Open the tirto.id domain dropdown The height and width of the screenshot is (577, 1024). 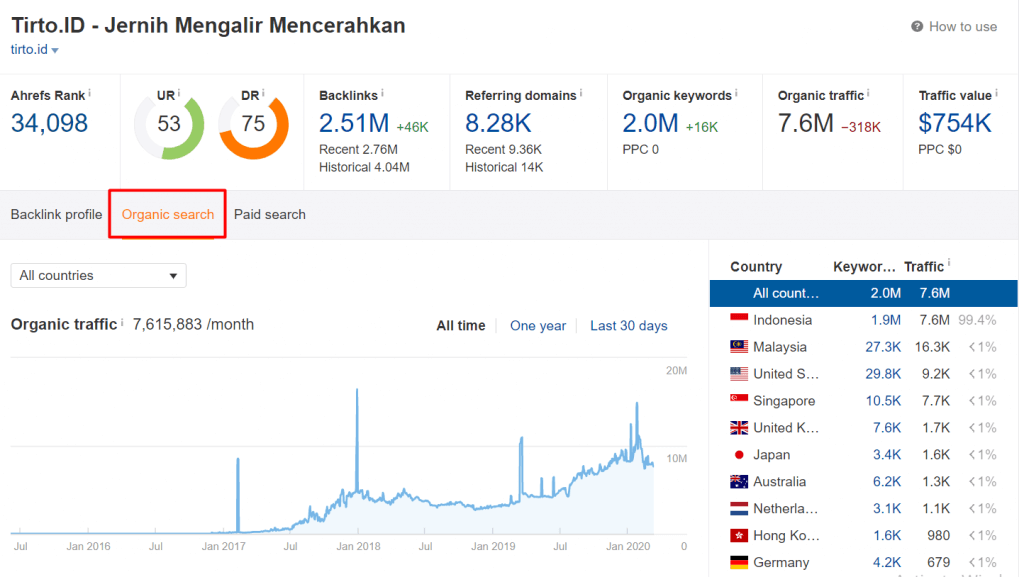[35, 50]
